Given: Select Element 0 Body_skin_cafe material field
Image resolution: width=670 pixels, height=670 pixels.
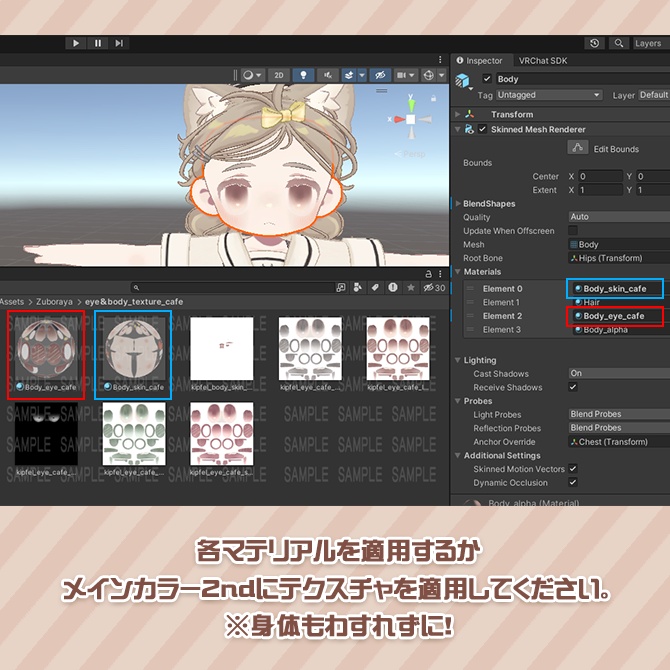Looking at the screenshot, I should click(x=615, y=288).
